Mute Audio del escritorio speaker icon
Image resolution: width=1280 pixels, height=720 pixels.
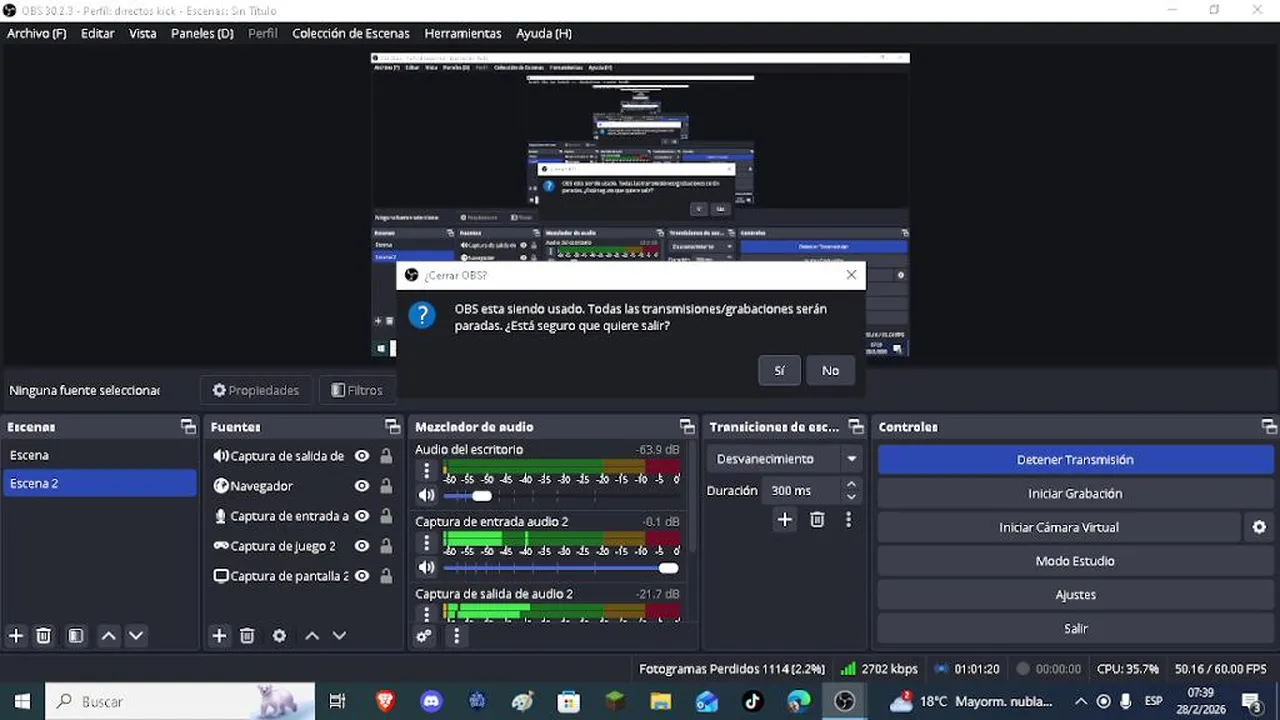pos(427,495)
